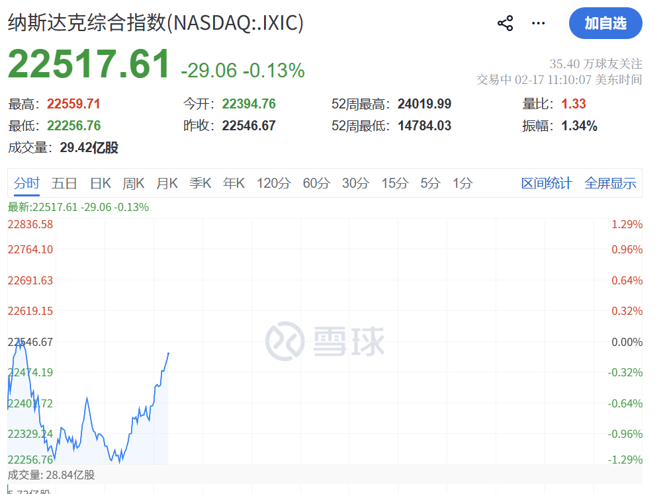The image size is (667, 494).
Task: Switch to the 30分 interval
Action: [355, 183]
